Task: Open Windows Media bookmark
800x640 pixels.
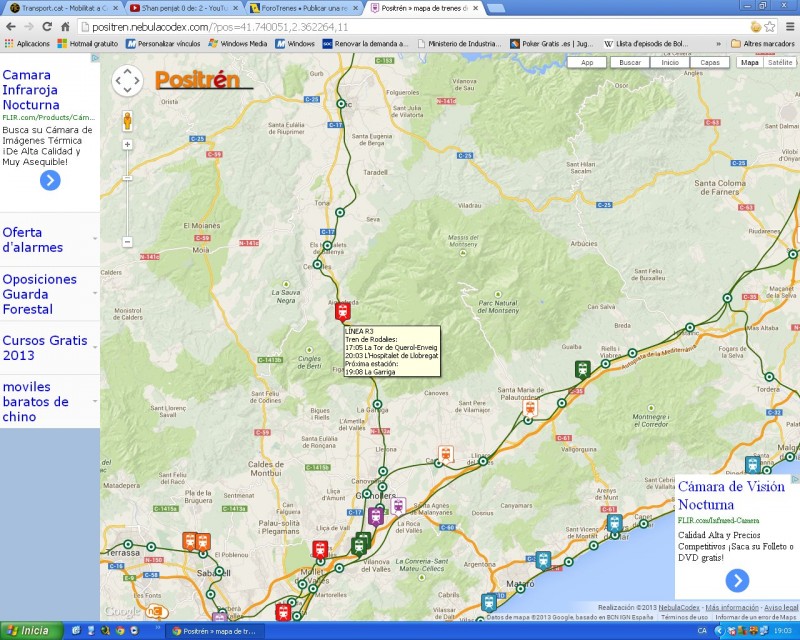Action: click(x=238, y=44)
